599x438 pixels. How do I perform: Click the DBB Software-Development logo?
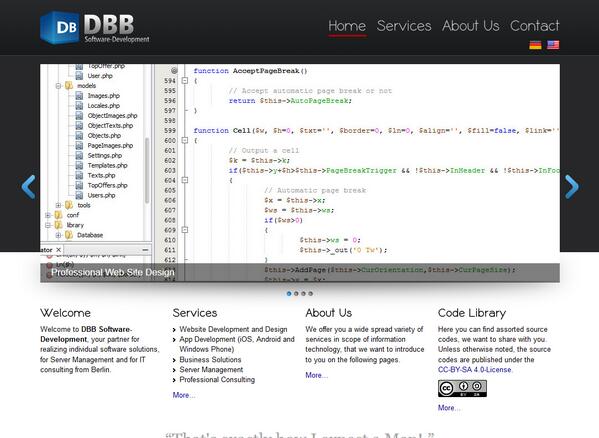coord(95,27)
